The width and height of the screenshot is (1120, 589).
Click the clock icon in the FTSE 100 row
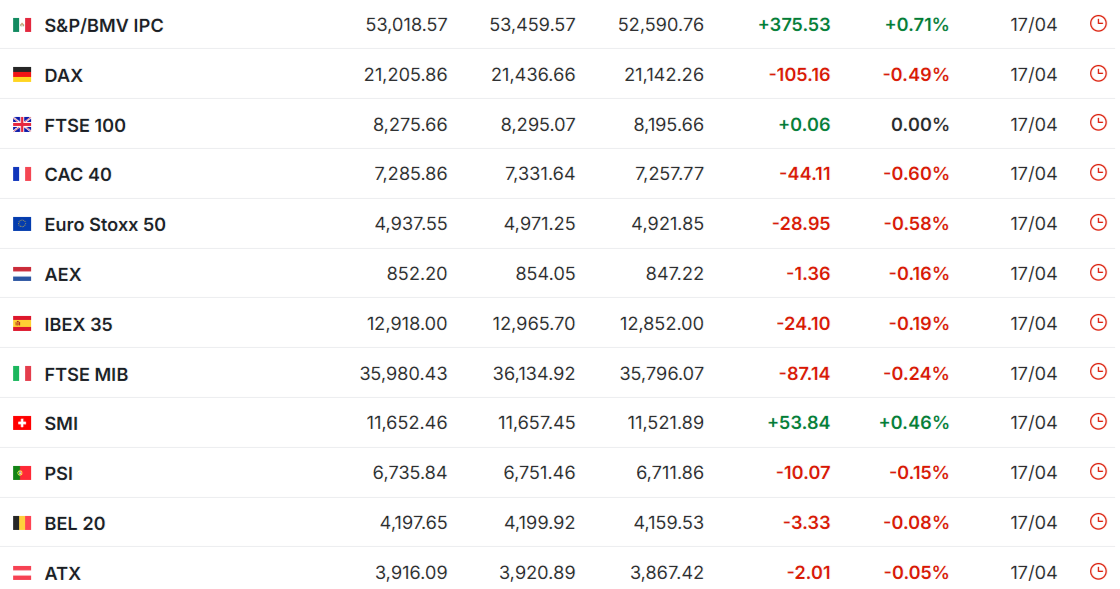pyautogui.click(x=1098, y=123)
